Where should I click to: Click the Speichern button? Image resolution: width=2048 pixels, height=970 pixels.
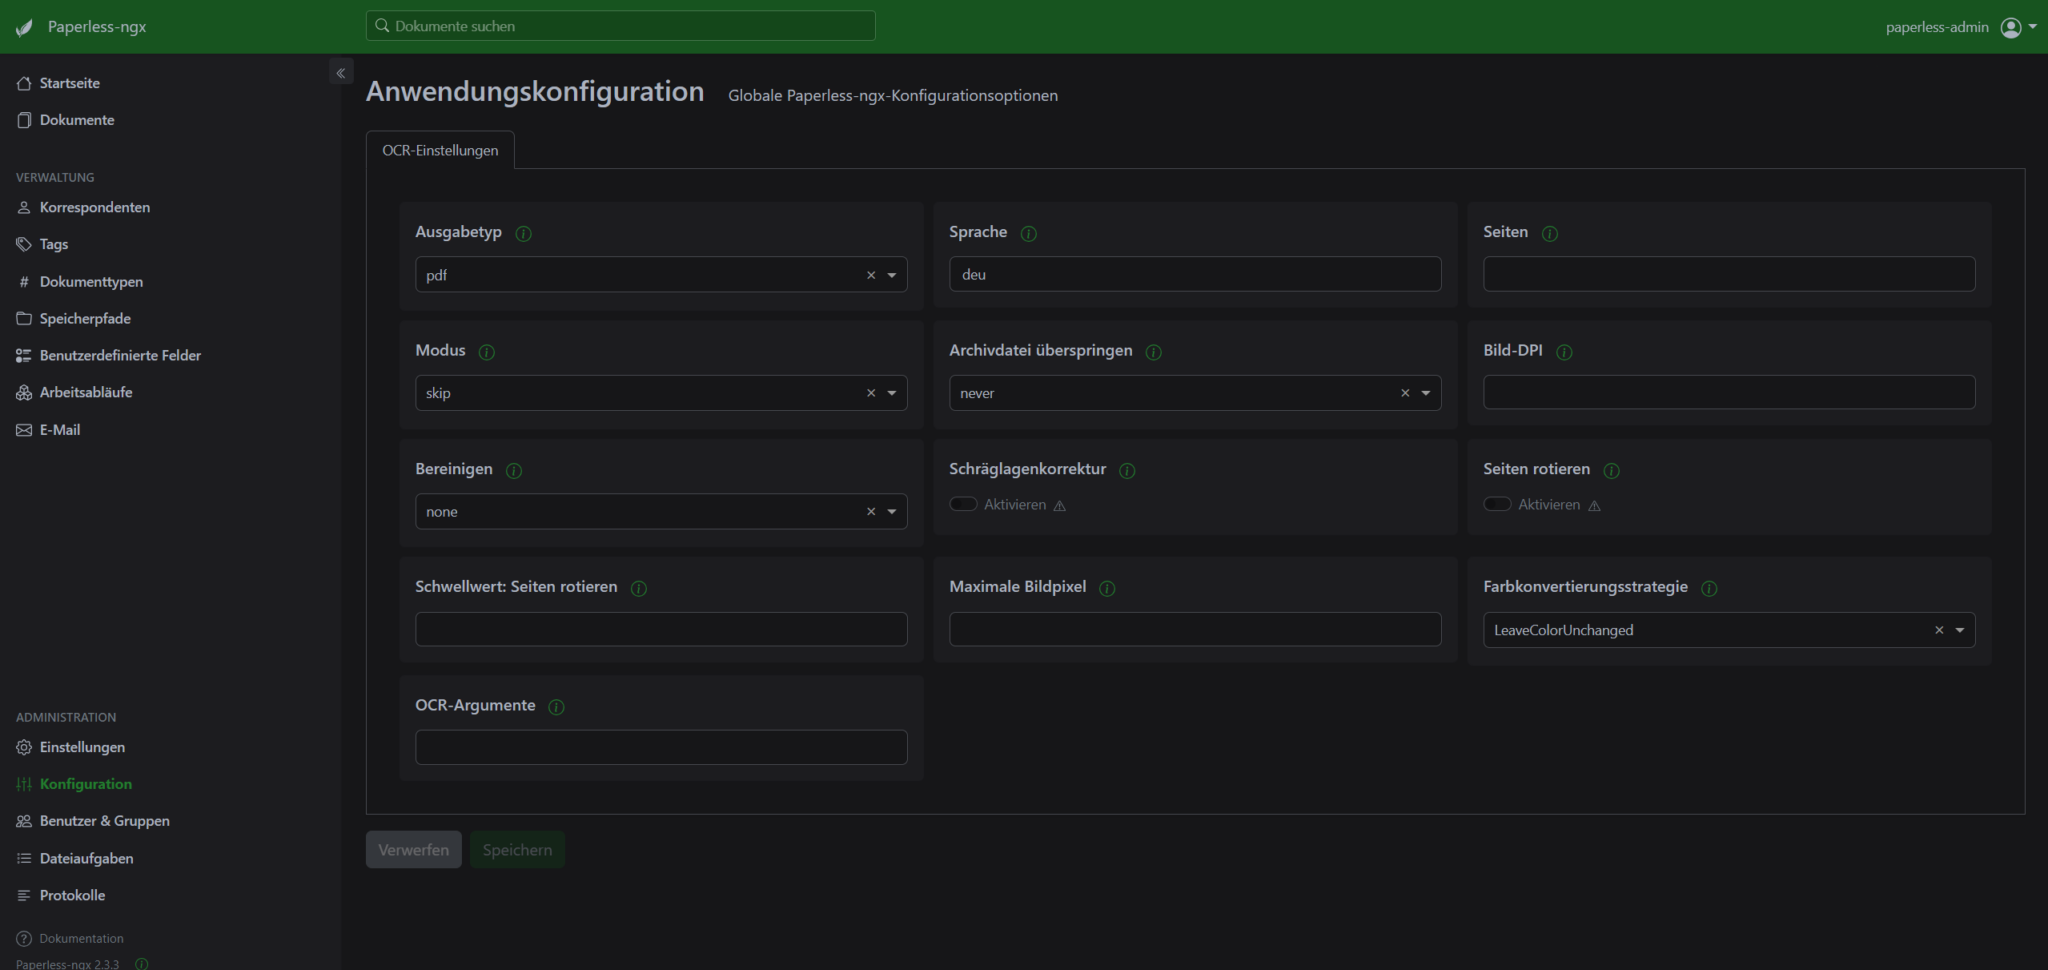pyautogui.click(x=517, y=850)
